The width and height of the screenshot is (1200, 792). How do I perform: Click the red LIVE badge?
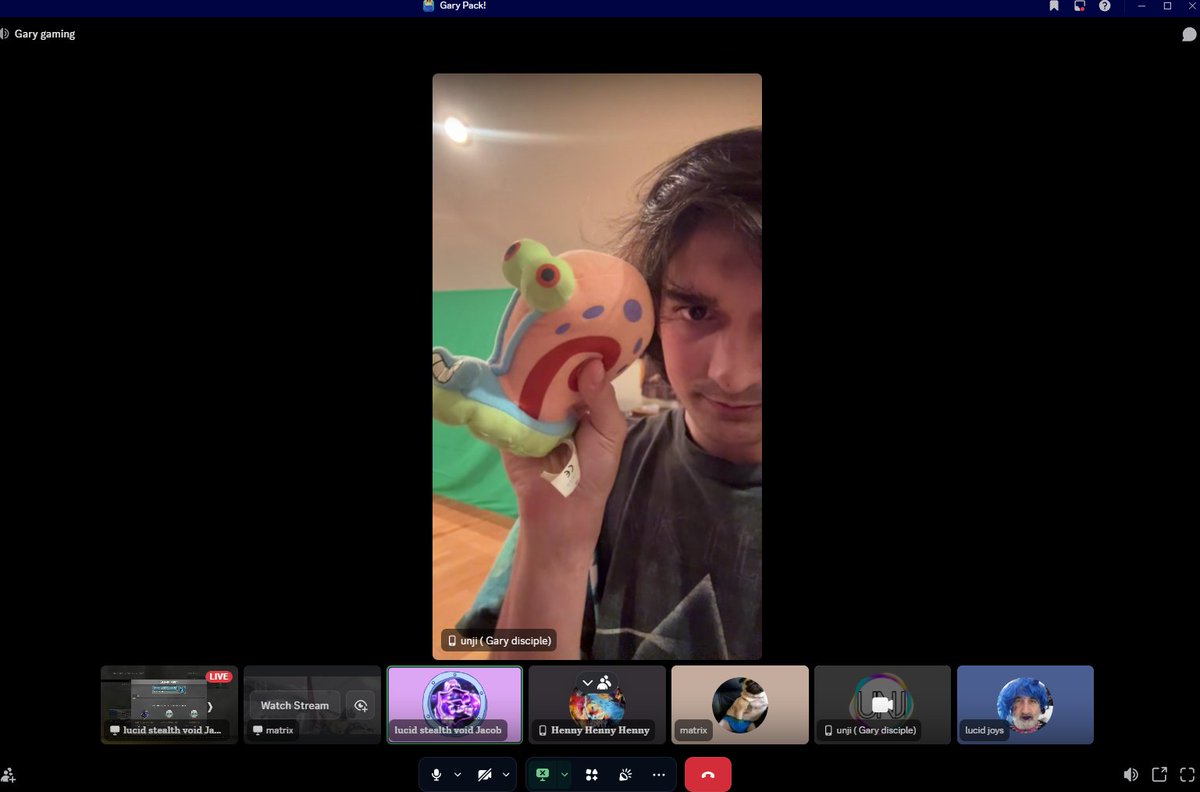(x=219, y=677)
